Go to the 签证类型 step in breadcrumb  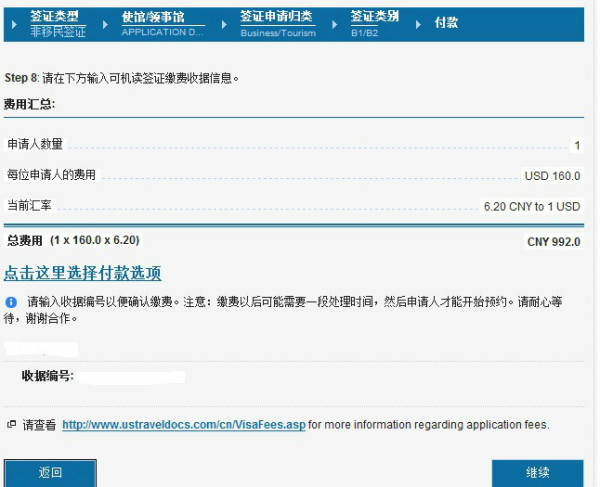coord(58,24)
